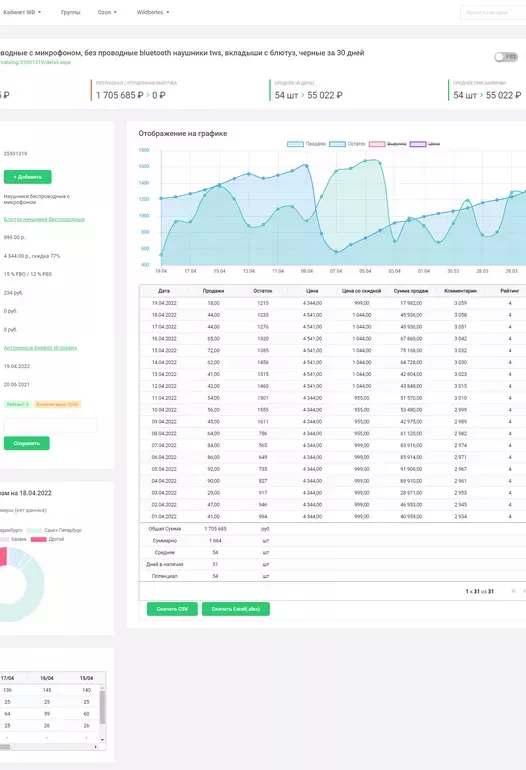The width and height of the screenshot is (526, 770).
Task: Go to first page in table pager
Action: (x=513, y=591)
